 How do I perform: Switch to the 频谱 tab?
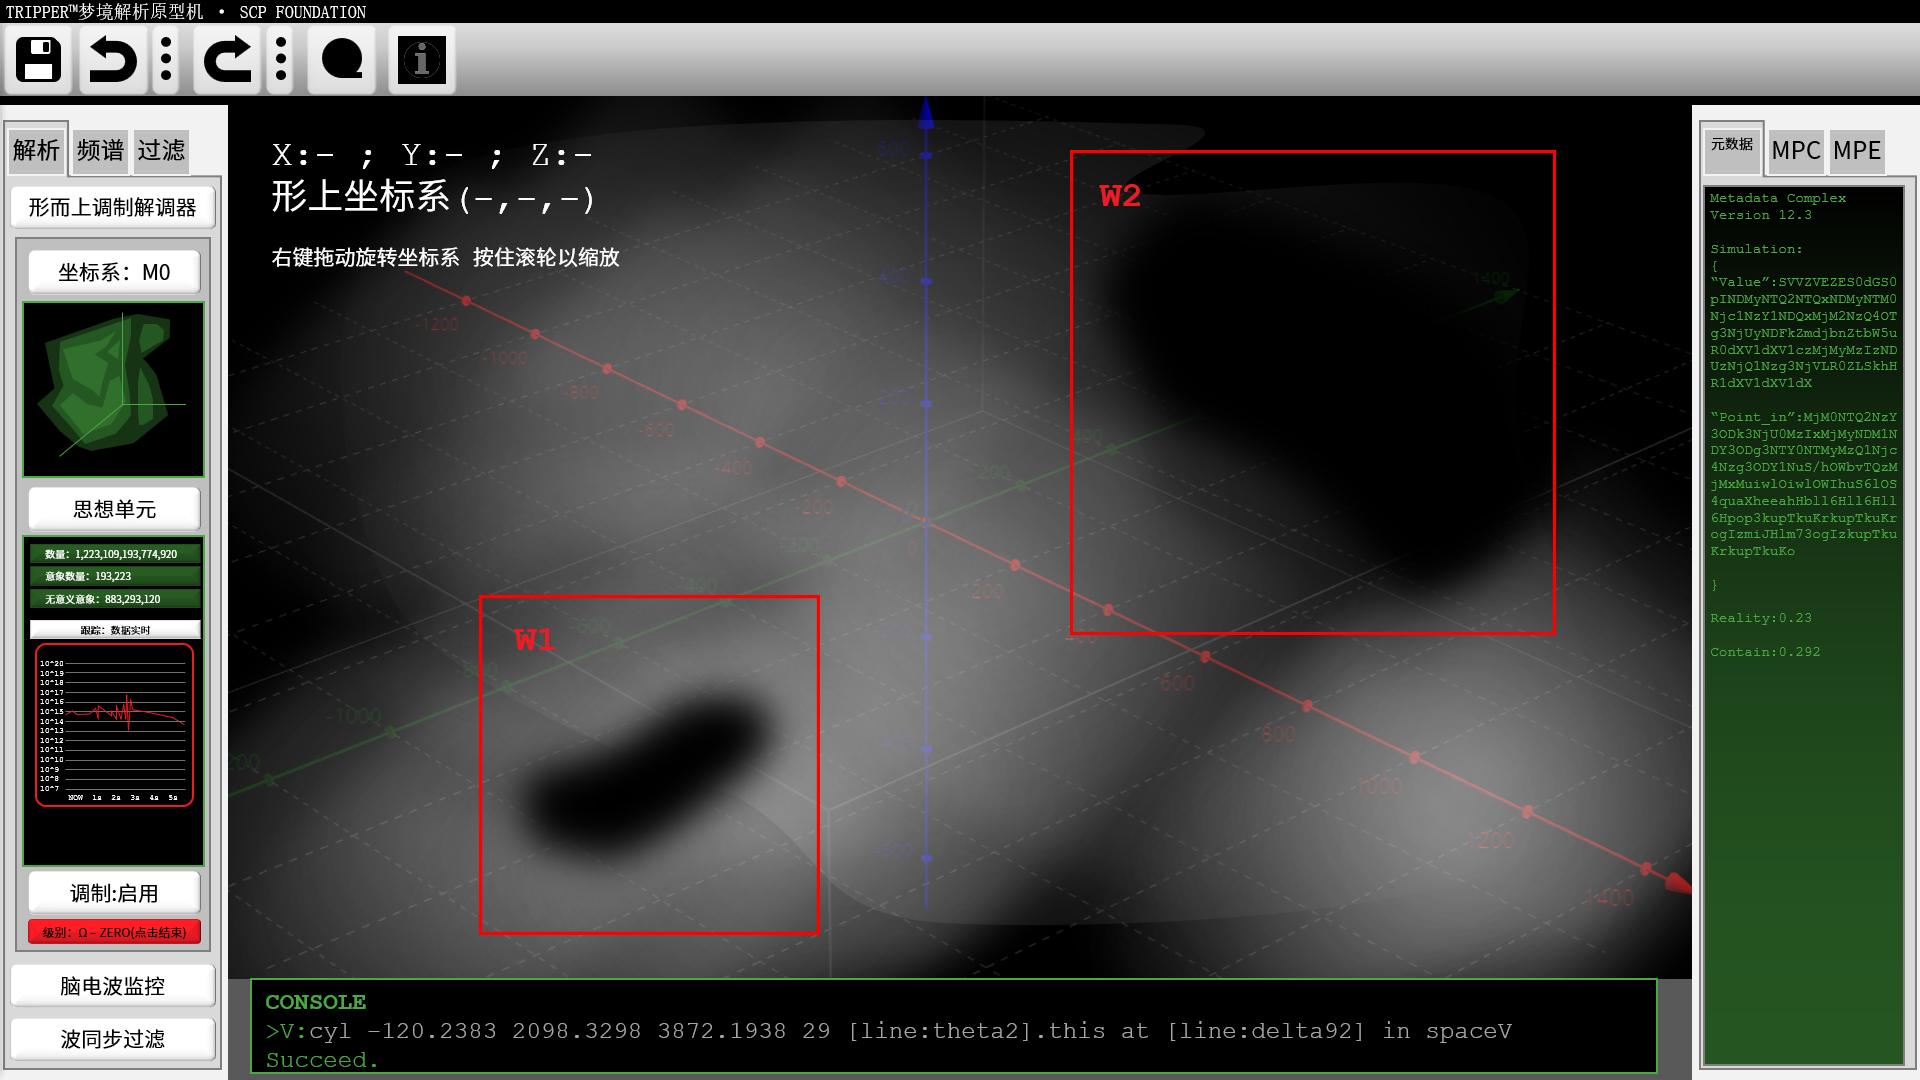99,150
